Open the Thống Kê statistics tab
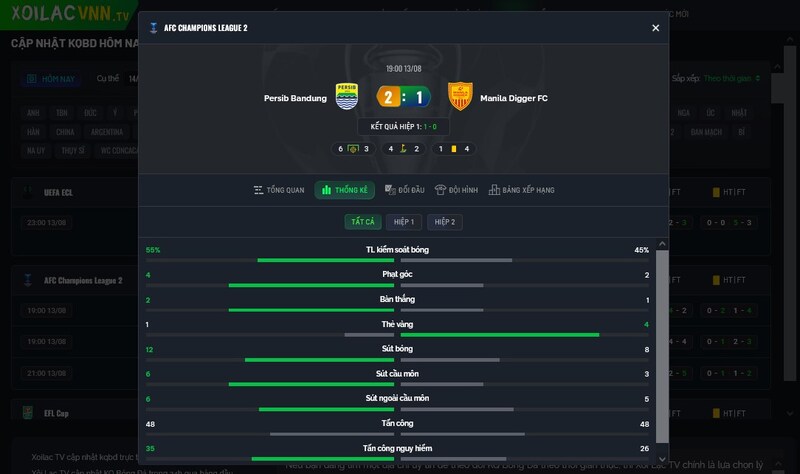Viewport: 800px width, 474px height. 345,190
